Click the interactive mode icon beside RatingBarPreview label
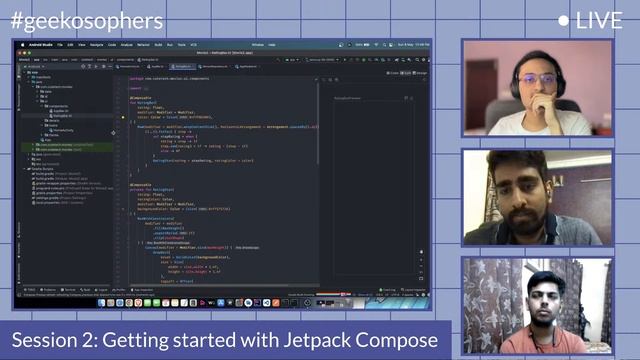Viewport: 640px width, 360px height. [406, 98]
